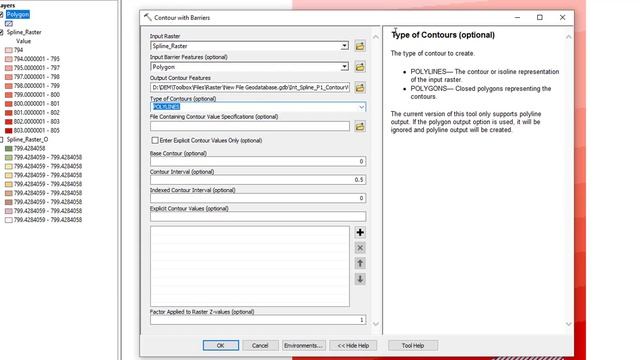Click help pane scroll down arrow
The height and width of the screenshot is (360, 640).
pos(569,324)
